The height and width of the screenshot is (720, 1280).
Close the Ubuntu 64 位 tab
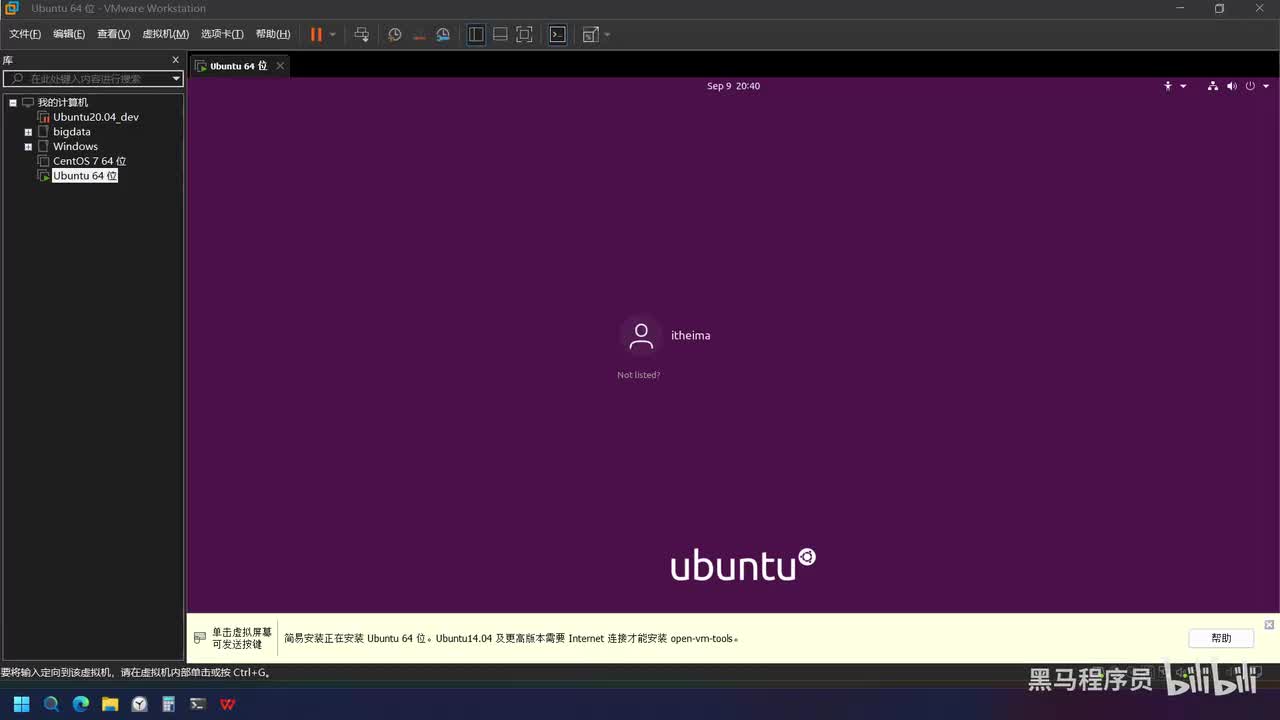point(280,66)
